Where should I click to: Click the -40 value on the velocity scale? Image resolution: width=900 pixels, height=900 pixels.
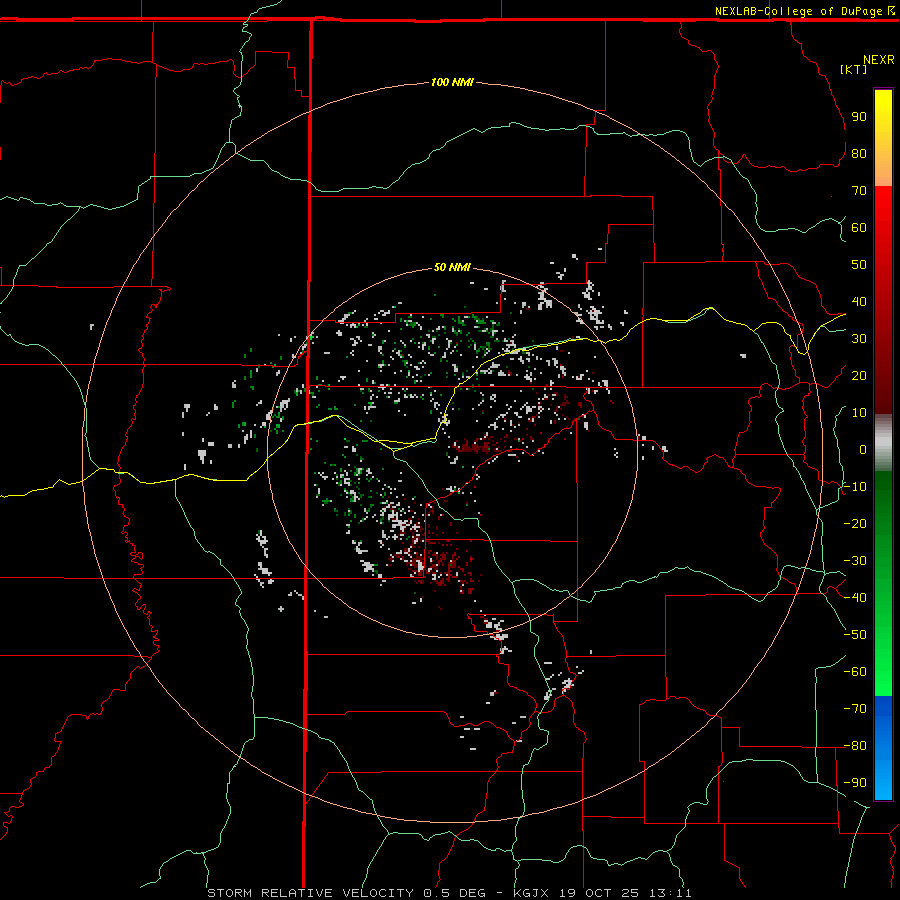[x=855, y=598]
